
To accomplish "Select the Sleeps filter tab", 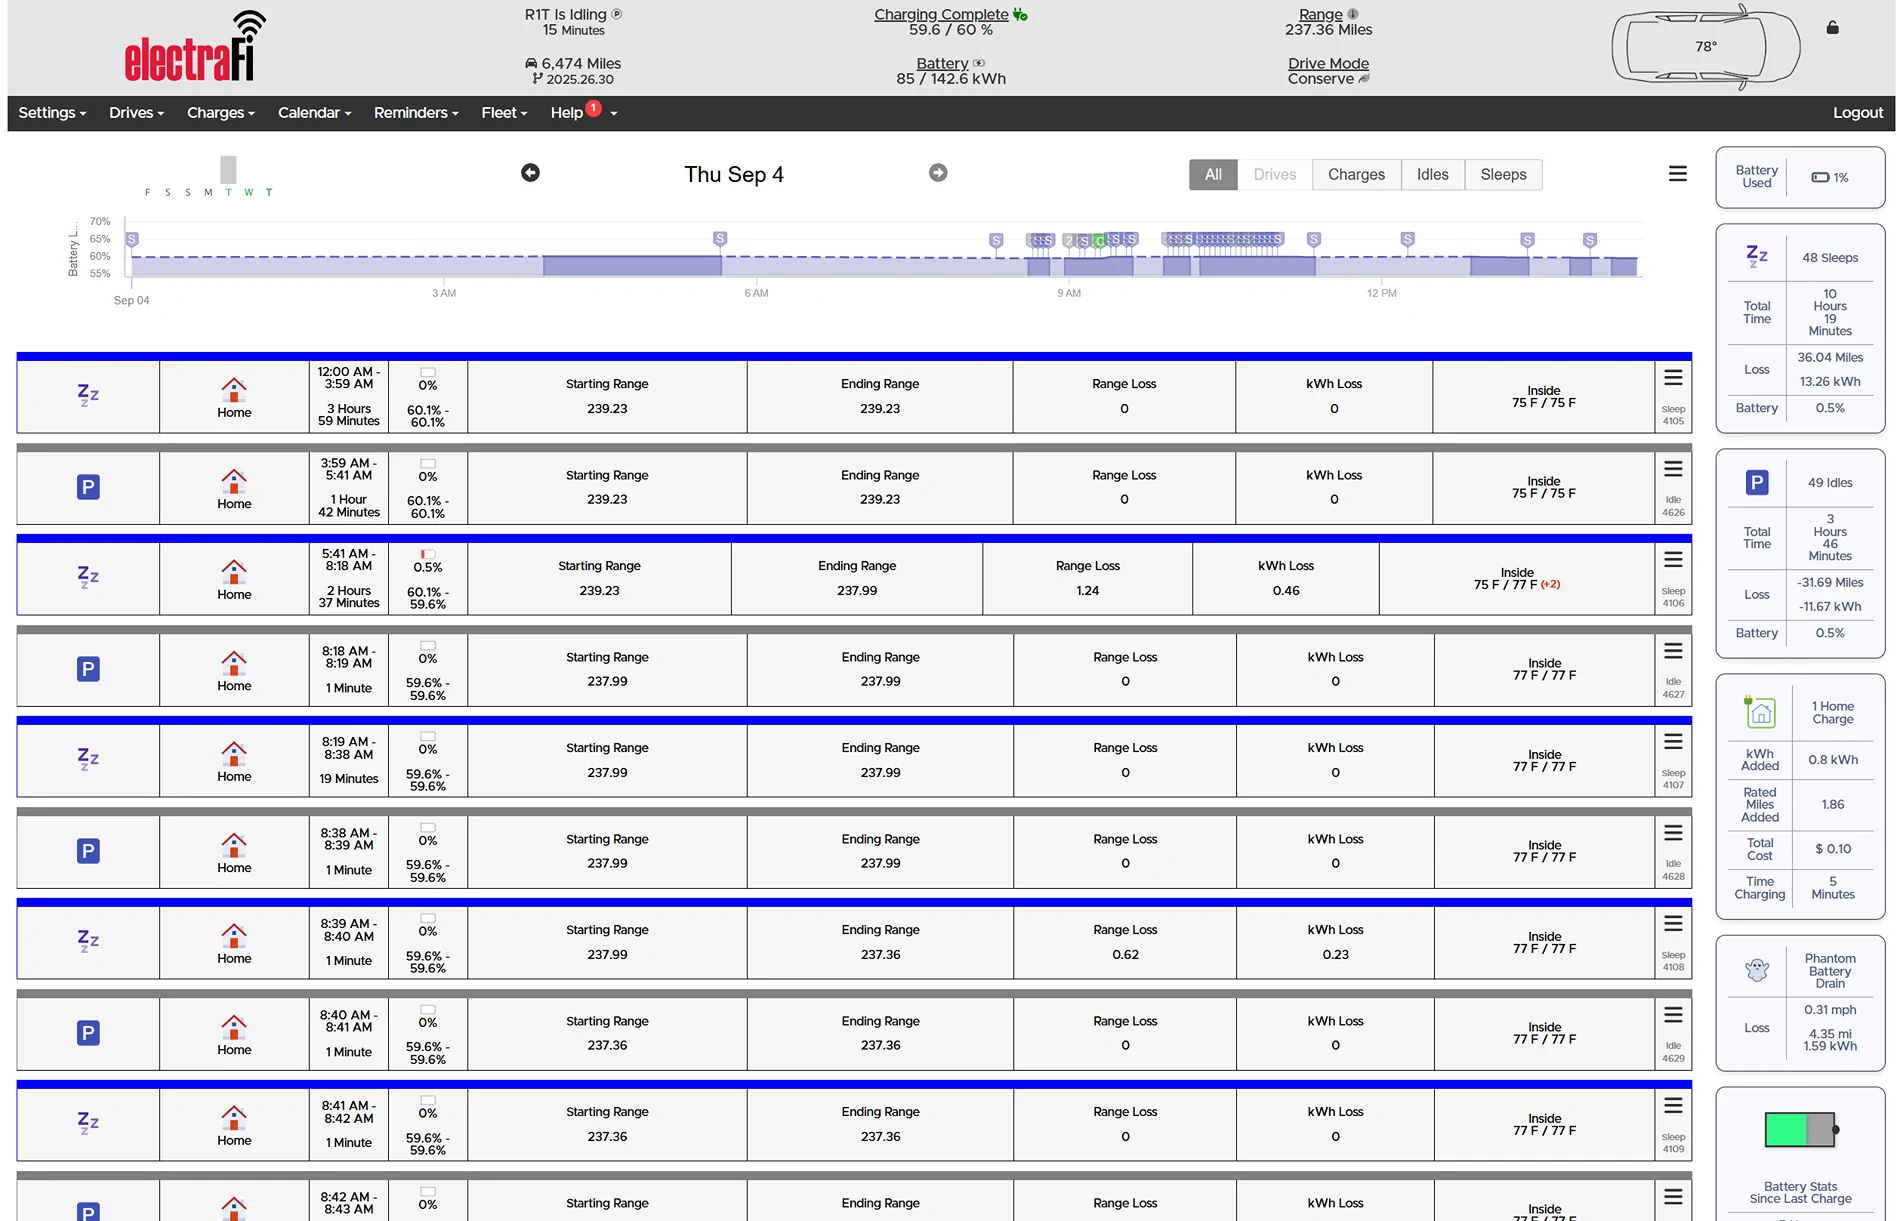I will point(1504,174).
